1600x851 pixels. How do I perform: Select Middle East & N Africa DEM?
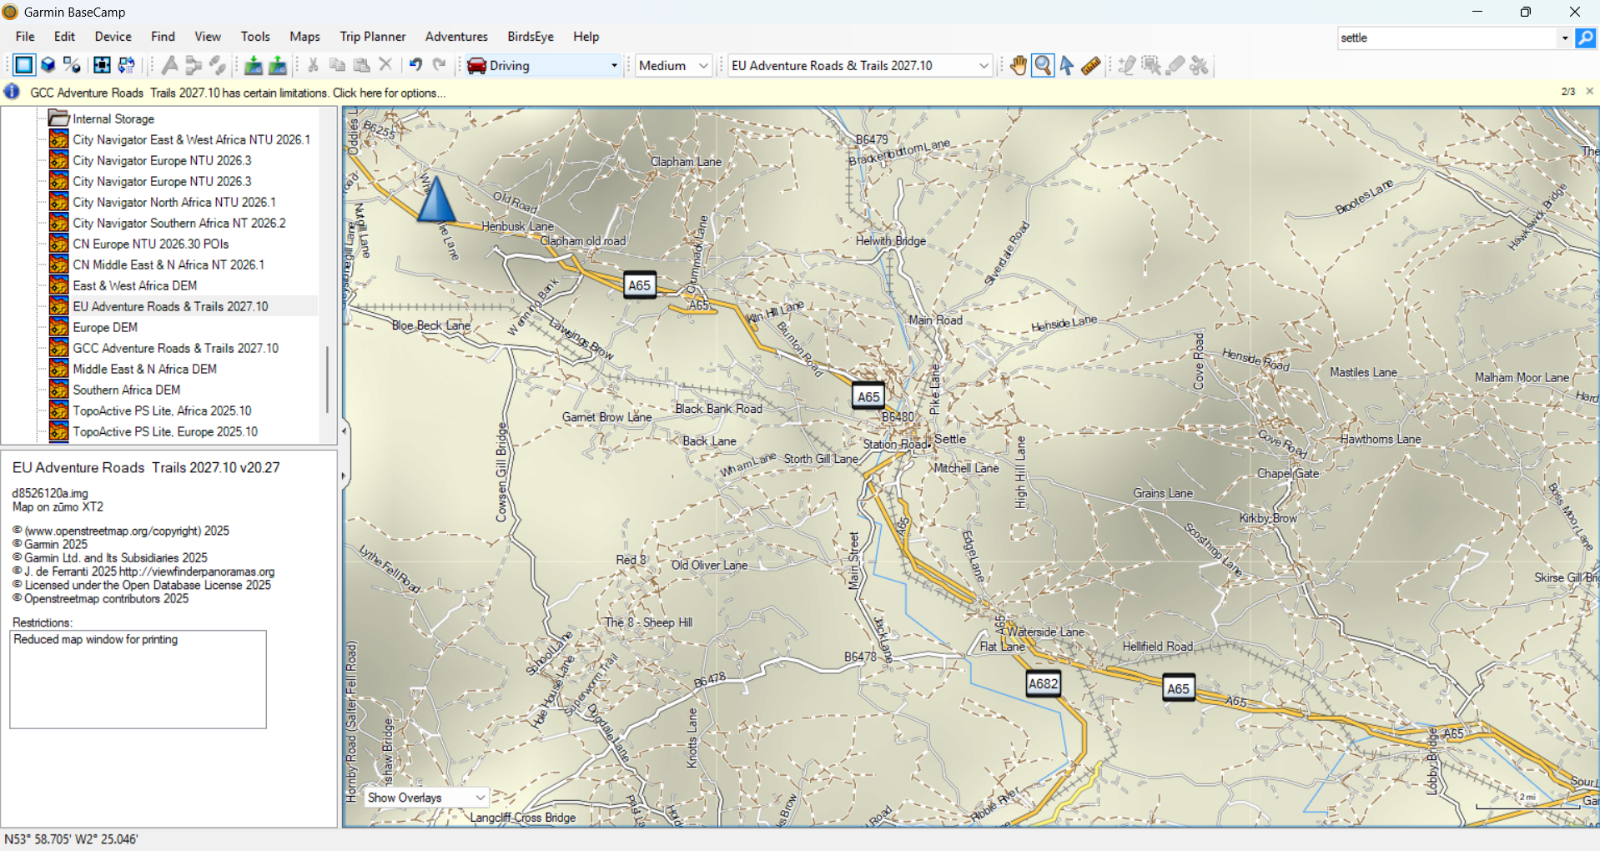tap(145, 369)
